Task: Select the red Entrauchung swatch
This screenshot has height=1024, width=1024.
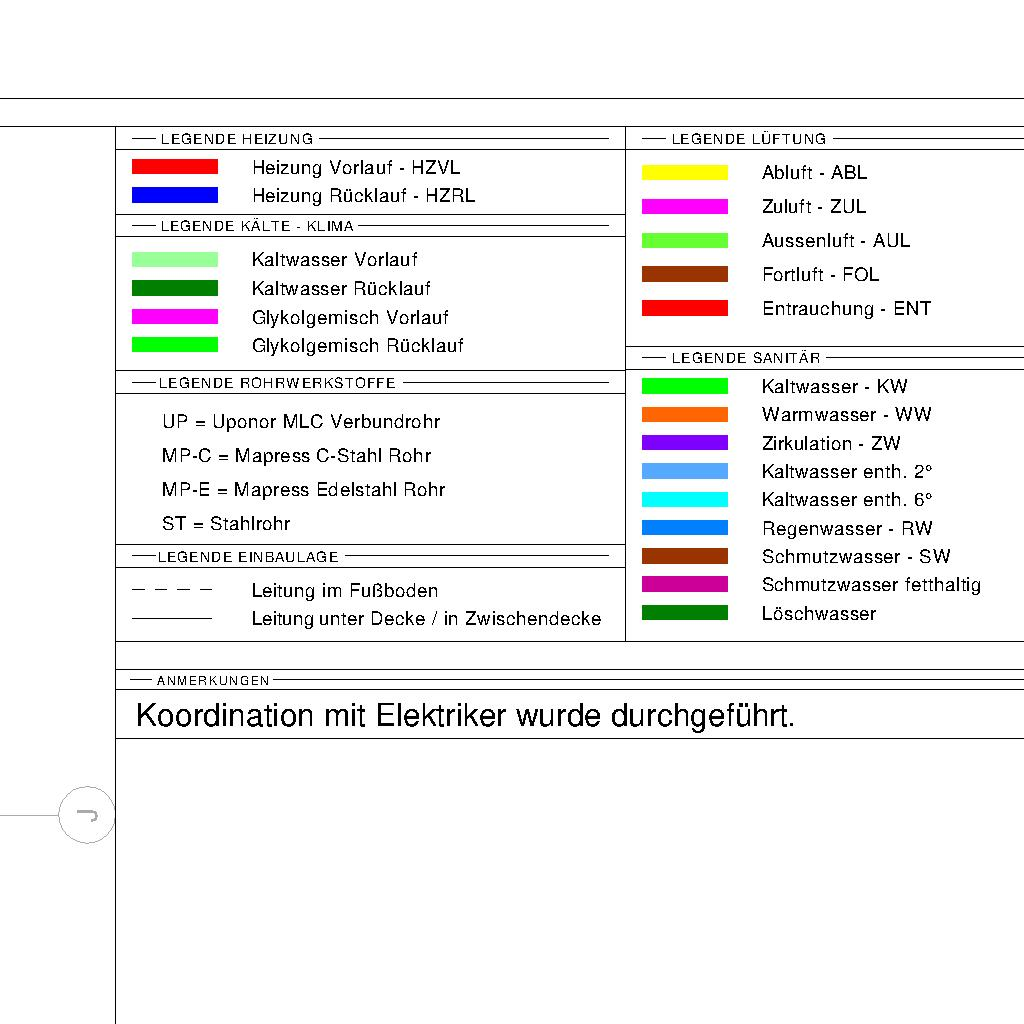Action: (x=684, y=308)
